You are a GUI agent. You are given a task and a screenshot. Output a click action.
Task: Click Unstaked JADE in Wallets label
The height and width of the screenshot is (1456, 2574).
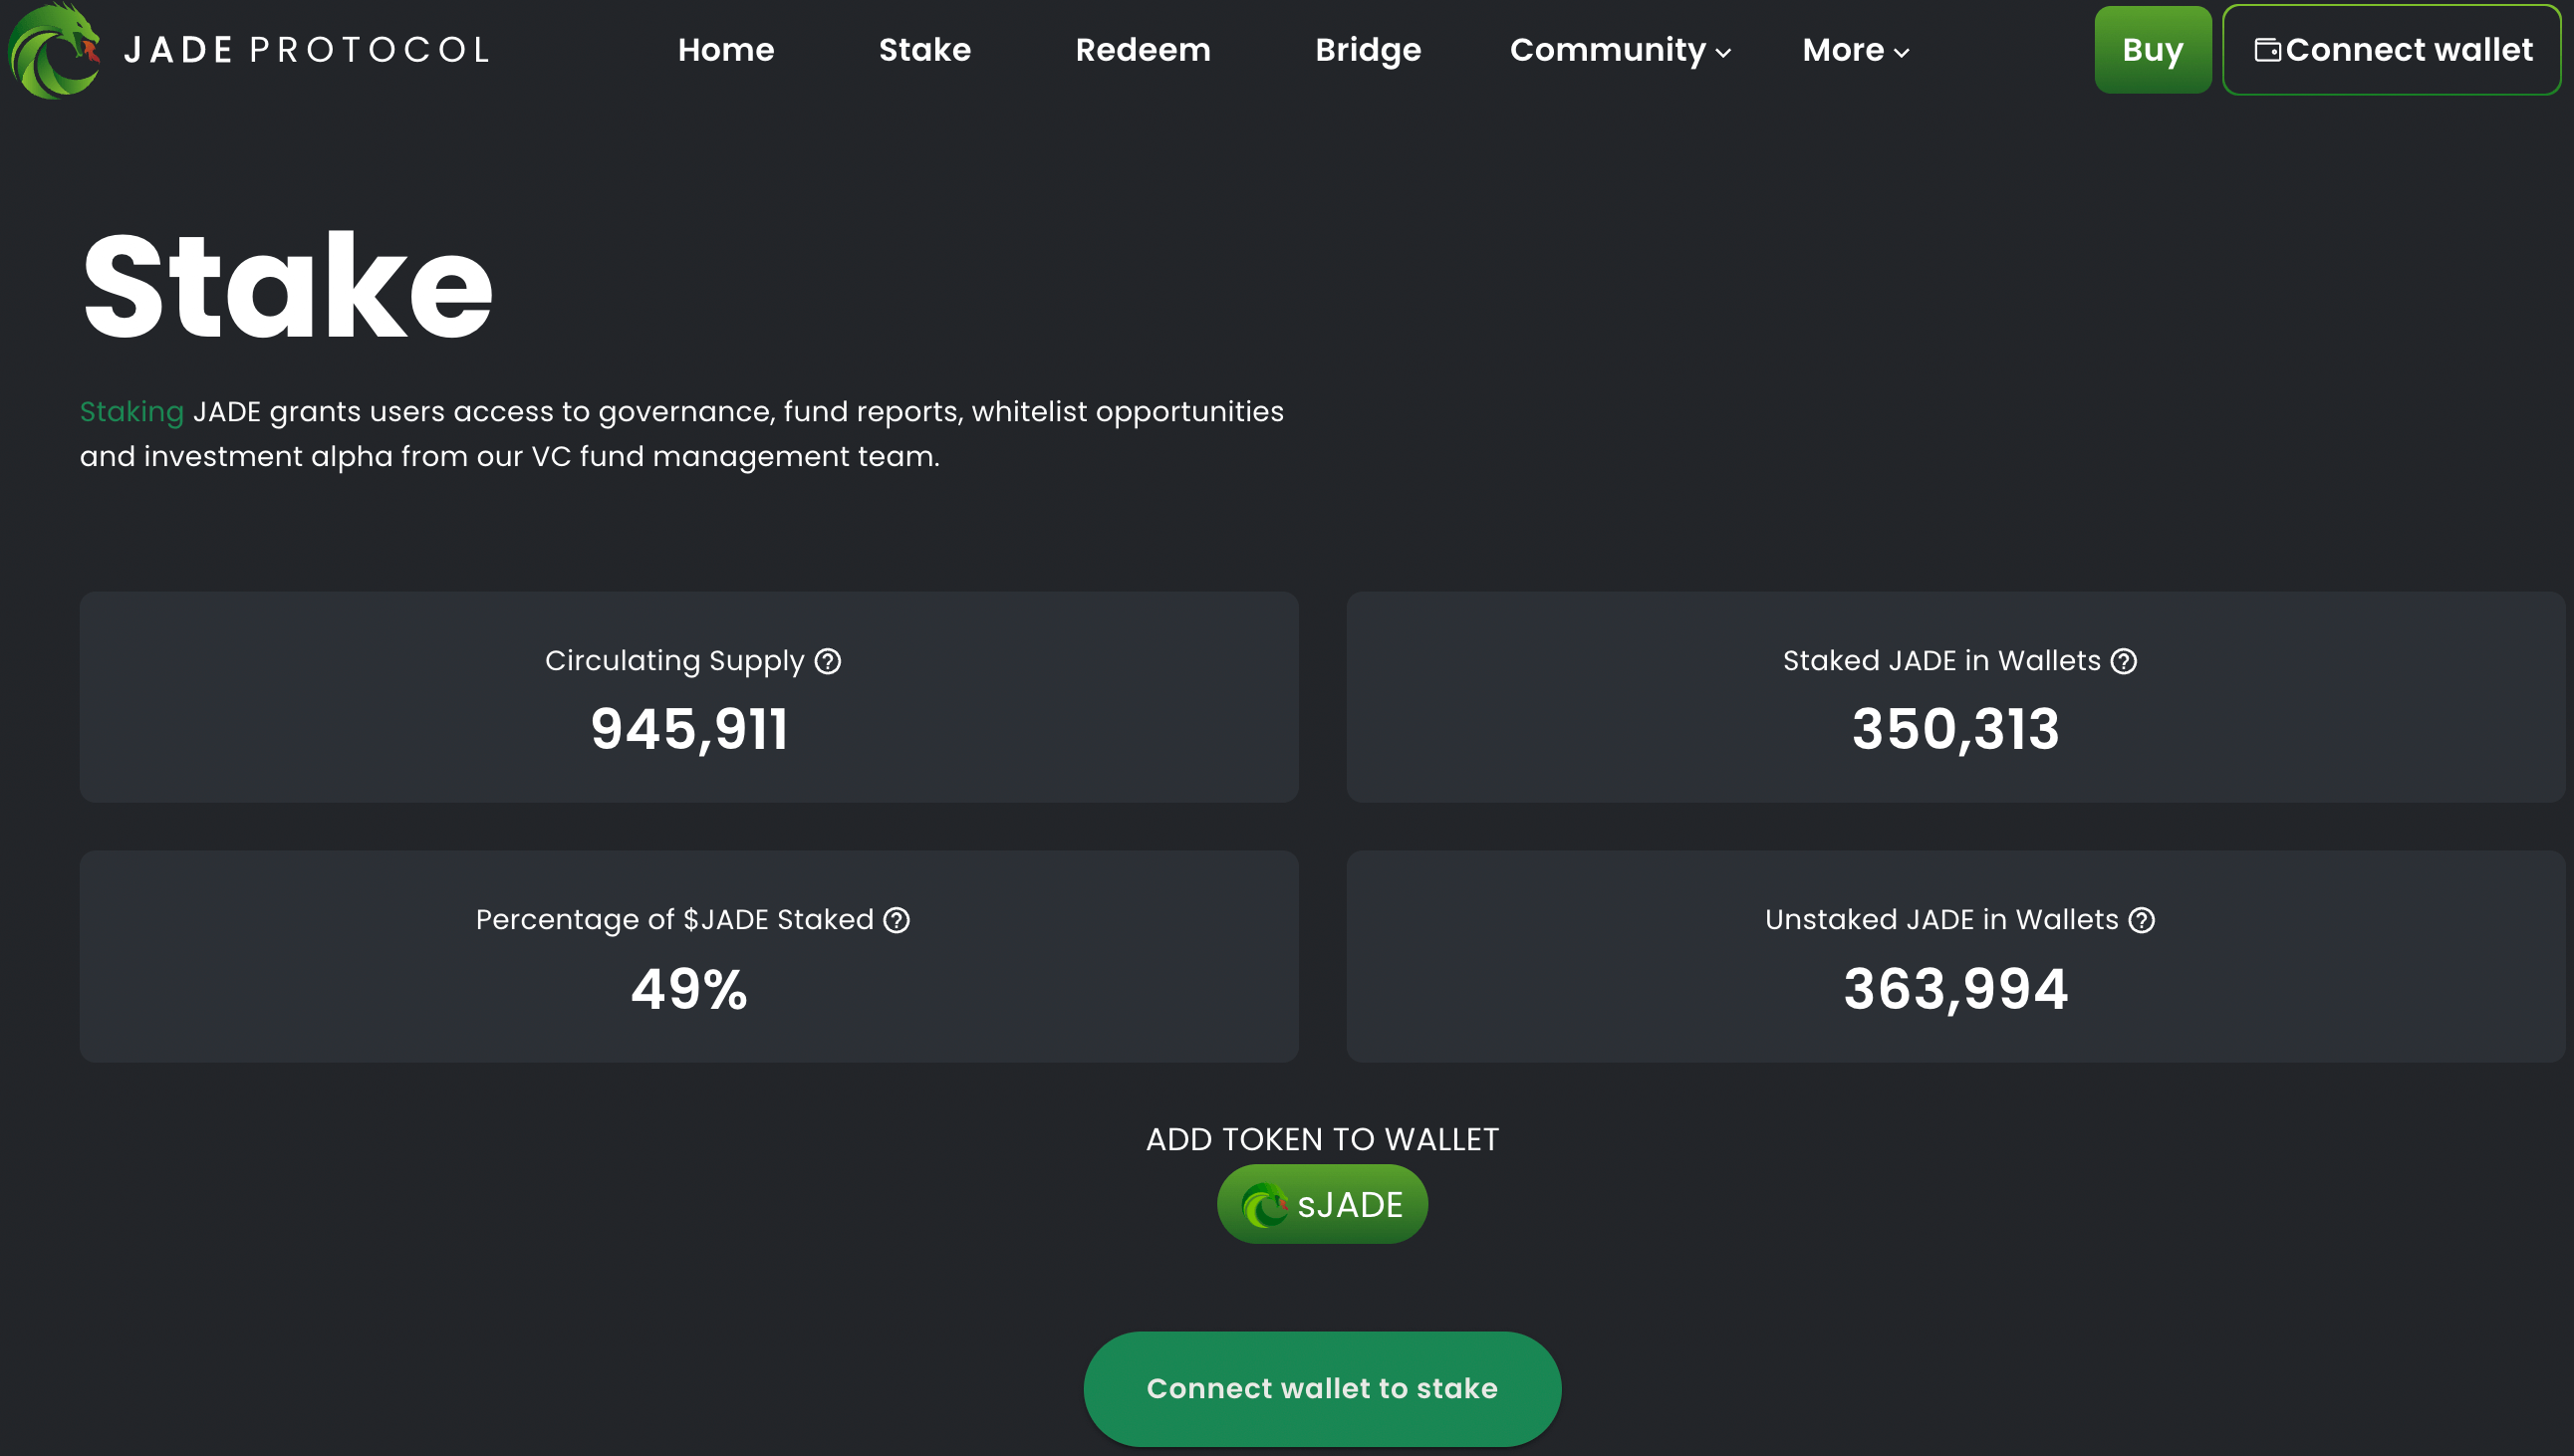coord(1942,920)
